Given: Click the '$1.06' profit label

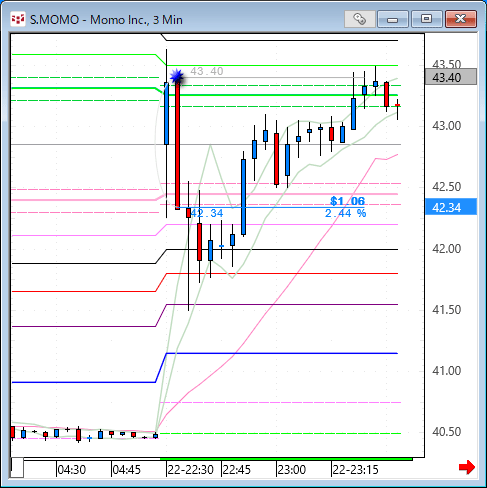Looking at the screenshot, I should coord(347,201).
